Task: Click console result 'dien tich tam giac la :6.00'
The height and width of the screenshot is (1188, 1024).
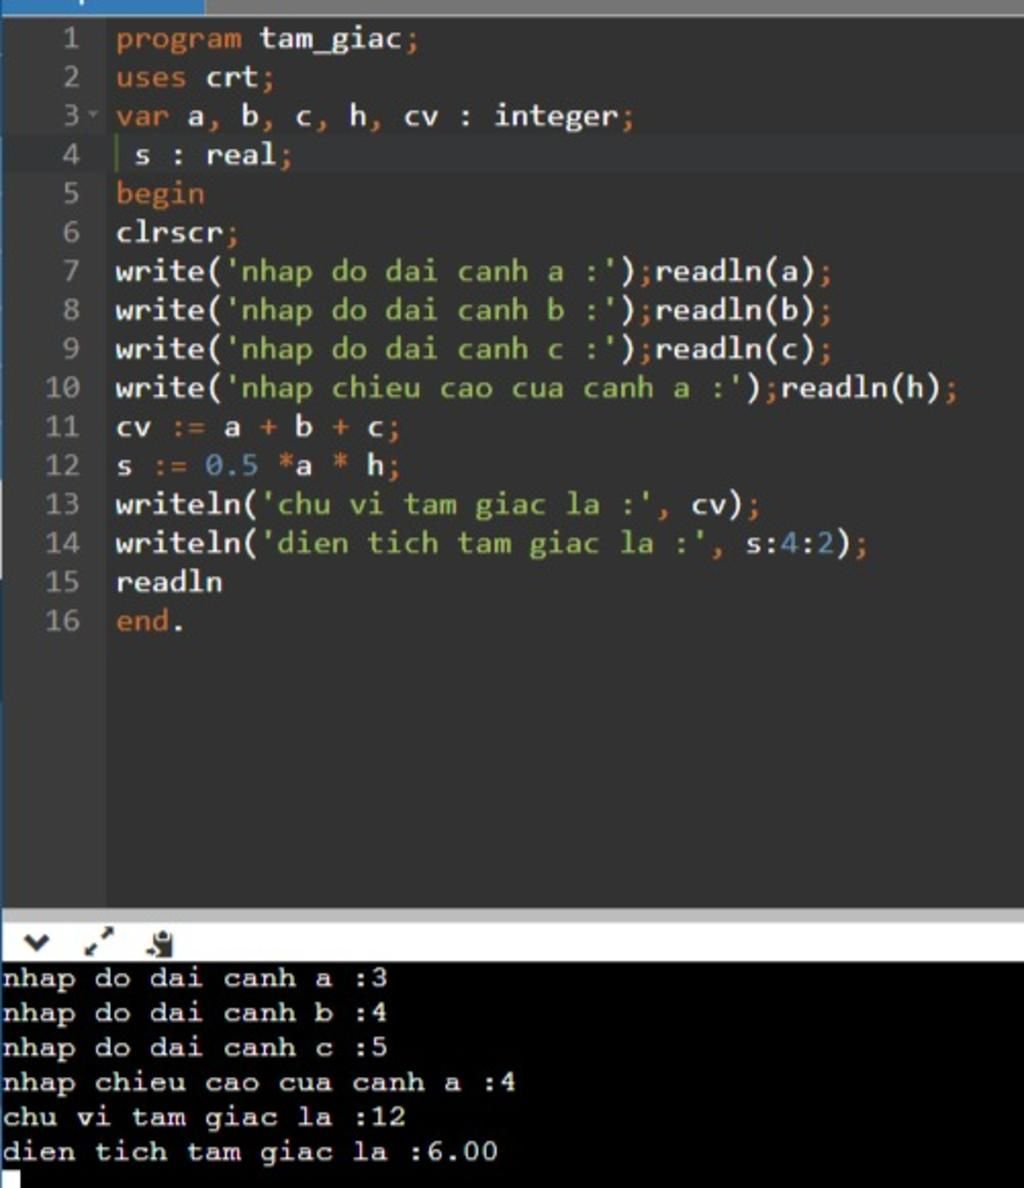Action: coord(250,1153)
